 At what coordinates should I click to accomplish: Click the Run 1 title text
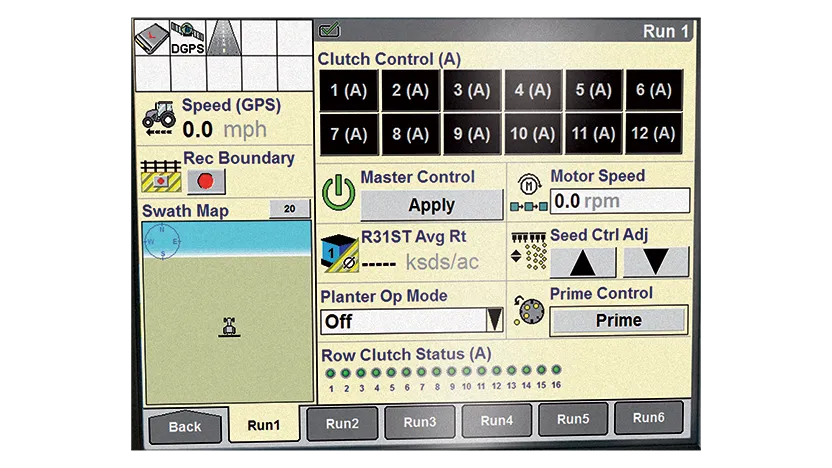(665, 31)
